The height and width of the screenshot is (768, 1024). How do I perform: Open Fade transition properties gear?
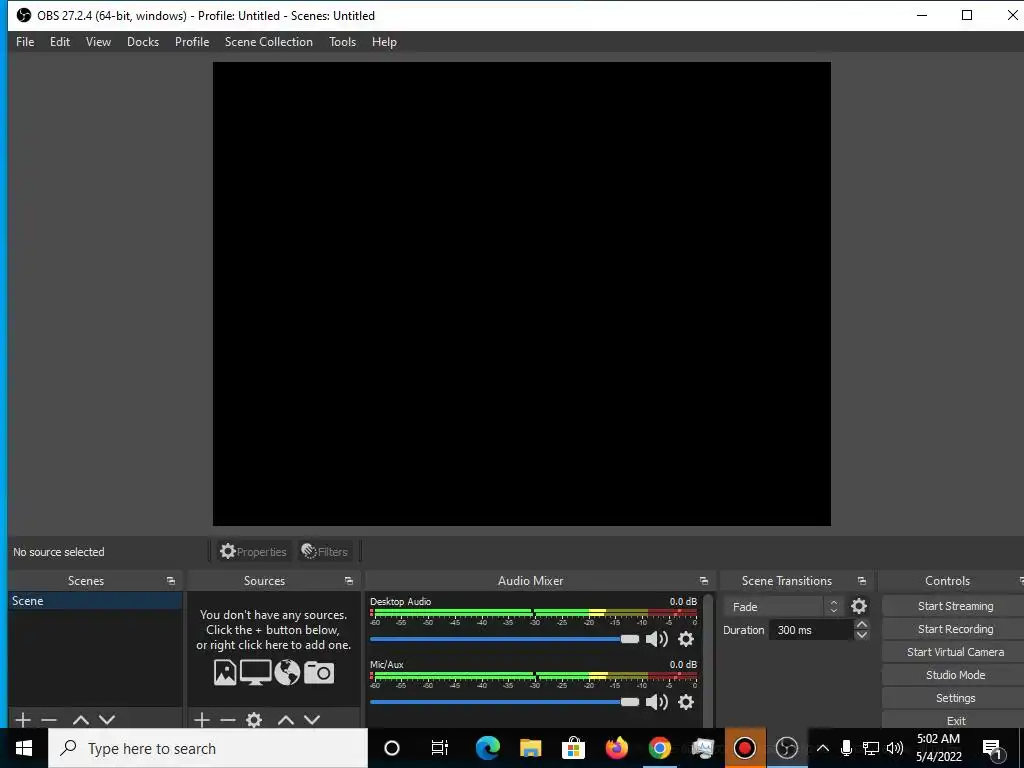coord(859,606)
